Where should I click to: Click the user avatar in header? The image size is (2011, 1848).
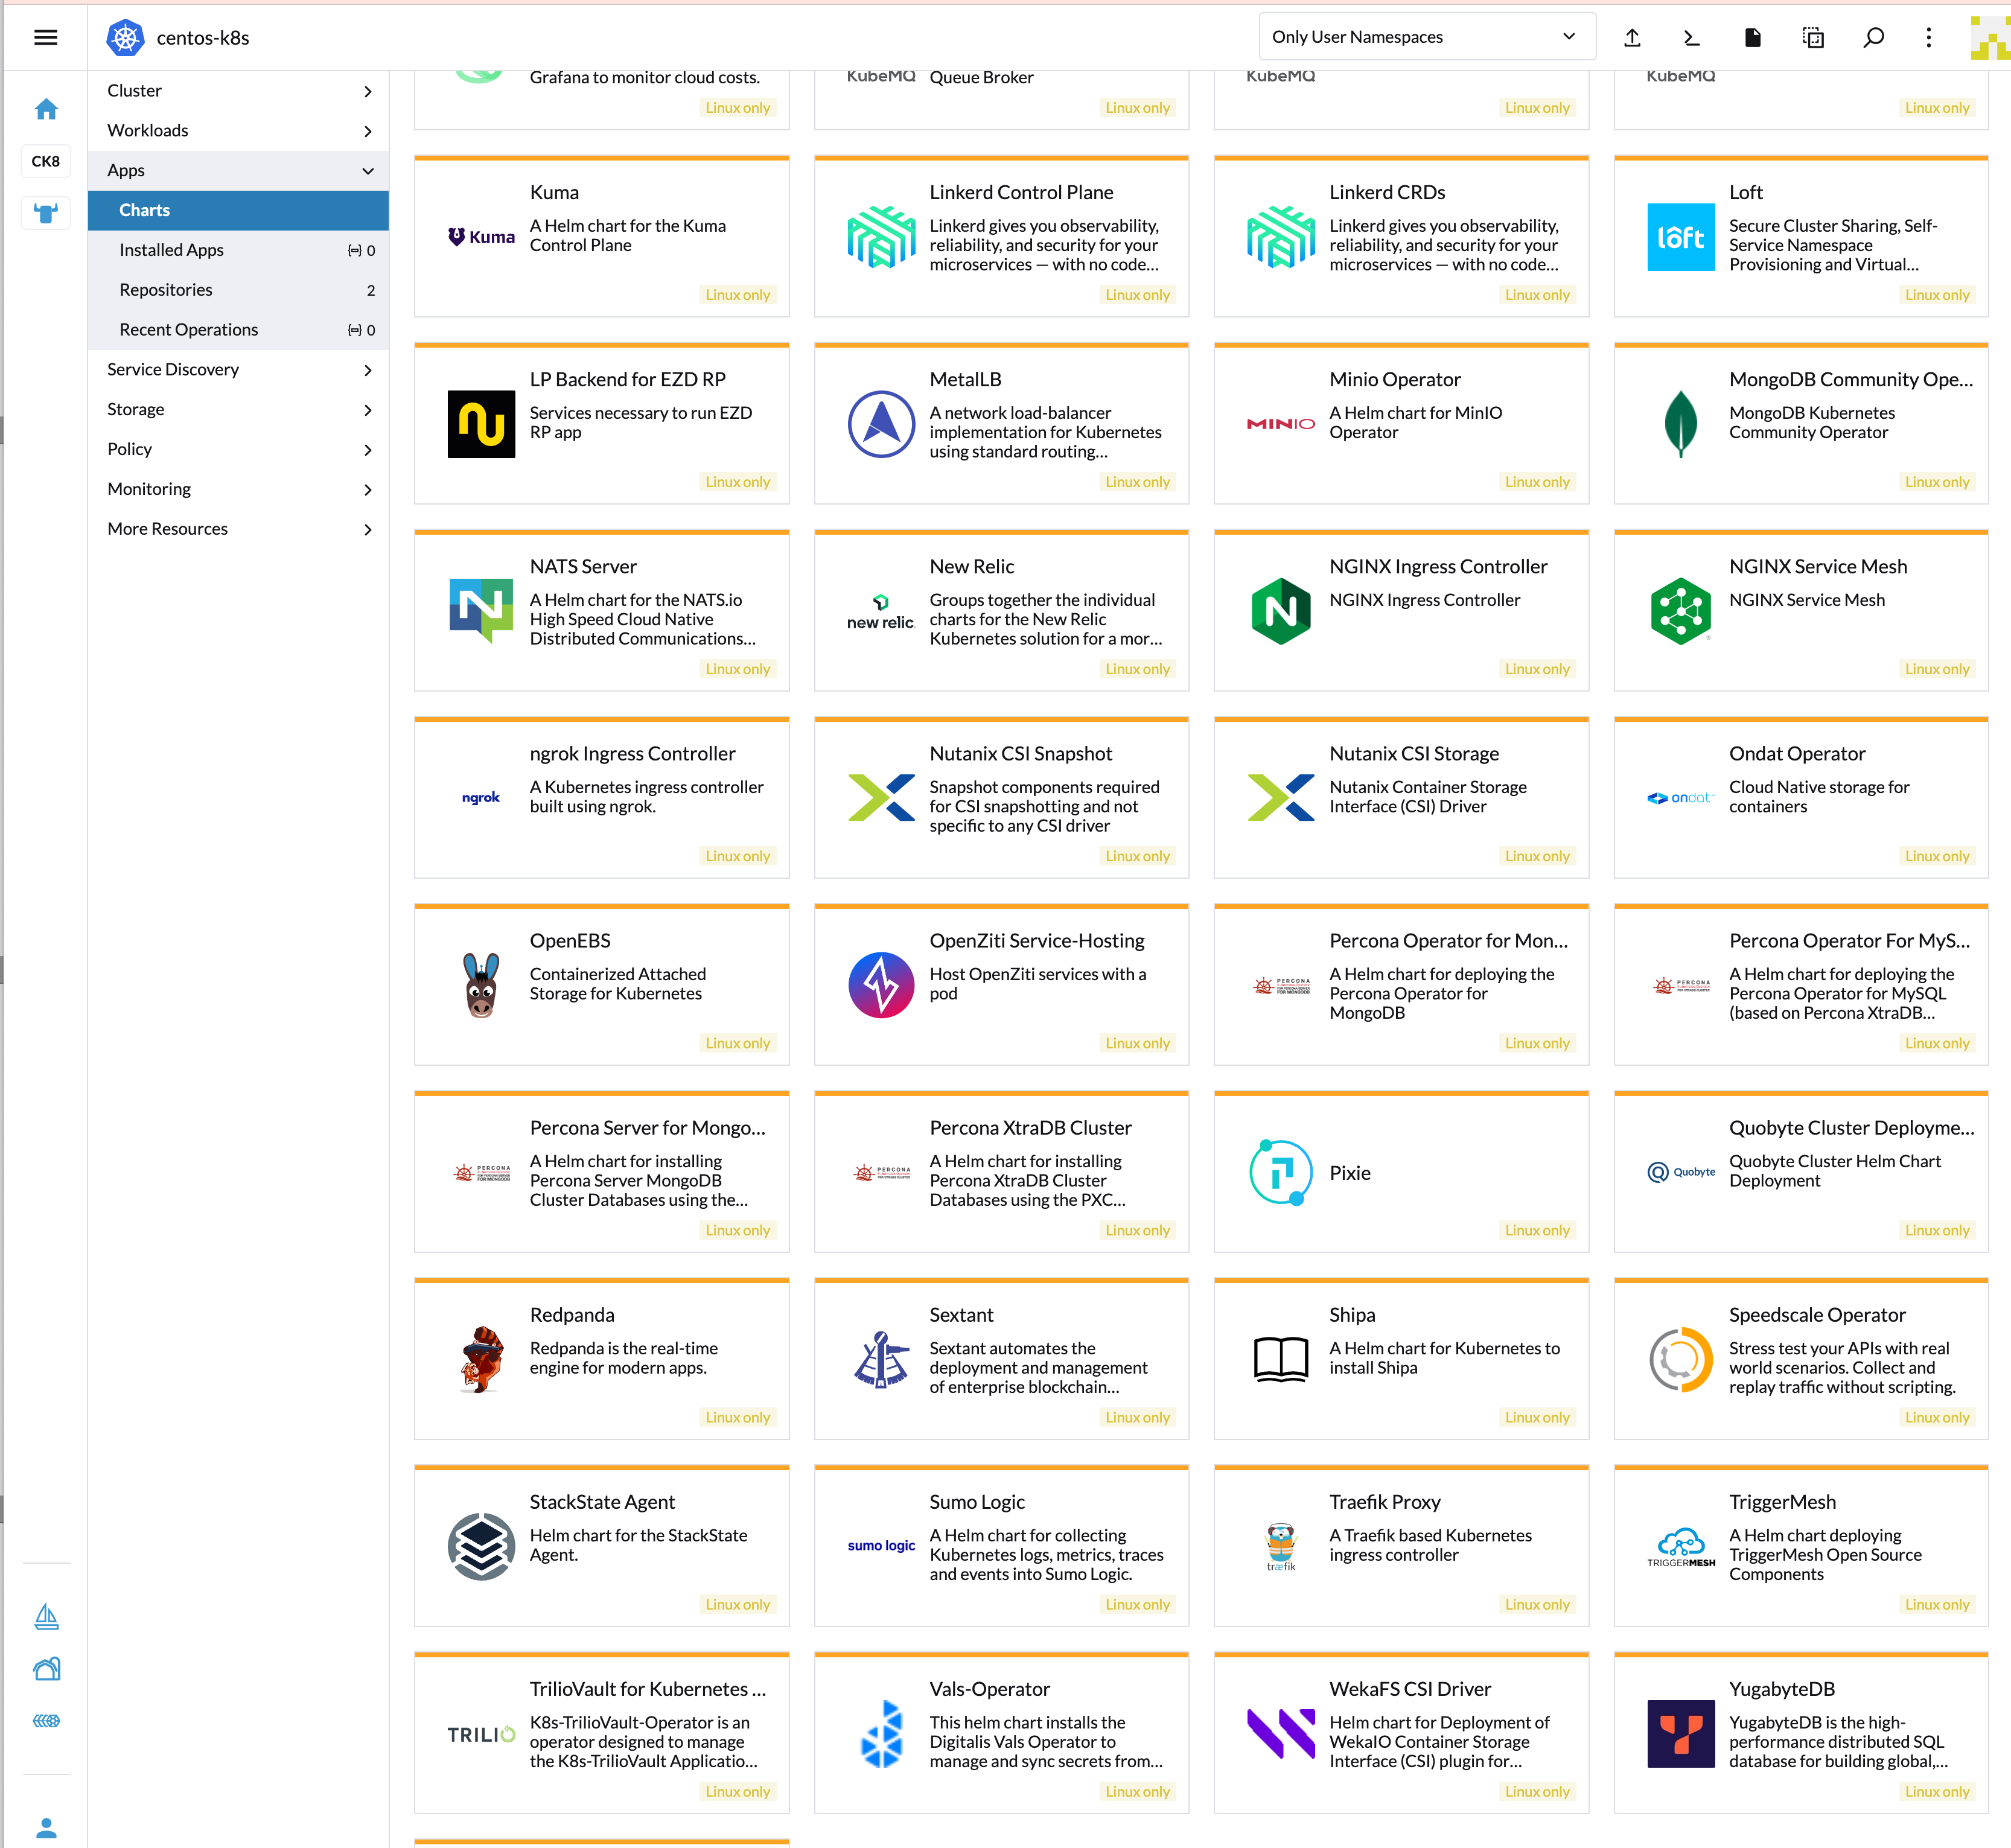pyautogui.click(x=1990, y=38)
